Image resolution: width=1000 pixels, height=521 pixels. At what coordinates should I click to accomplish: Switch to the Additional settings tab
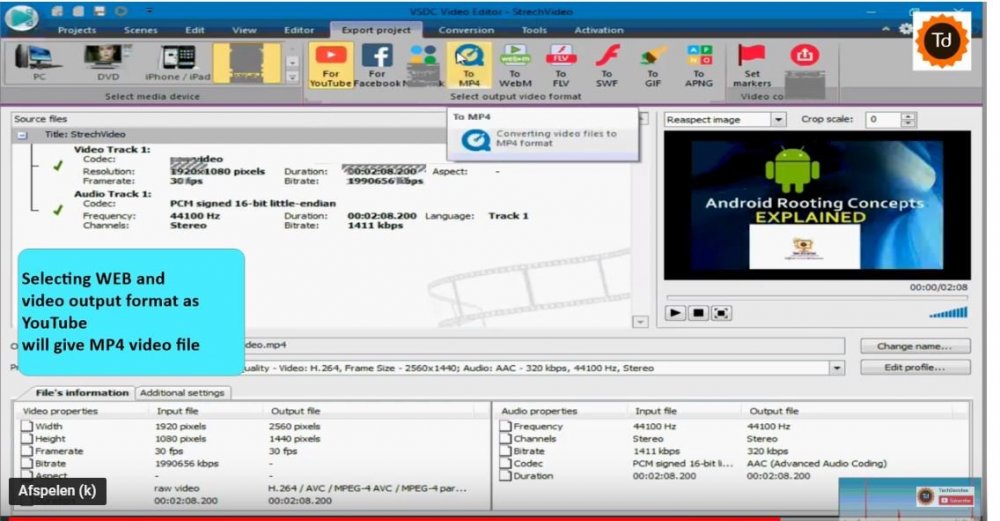pos(182,393)
